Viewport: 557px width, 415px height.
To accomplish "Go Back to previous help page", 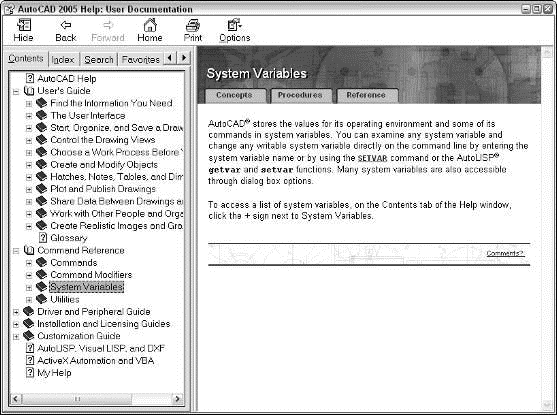I will 66,30.
